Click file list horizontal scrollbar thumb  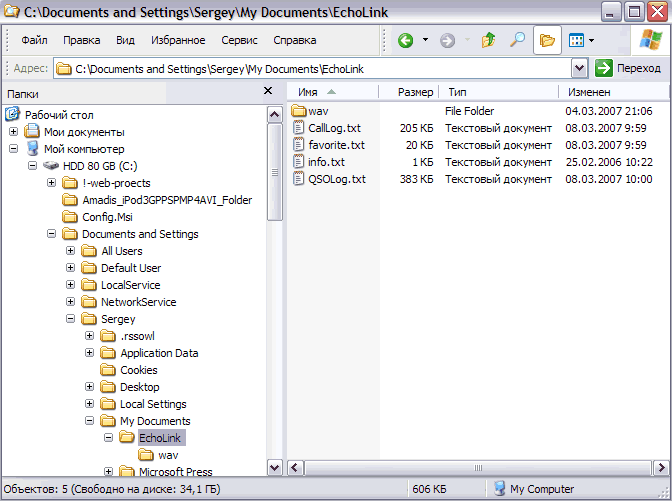tap(478, 468)
